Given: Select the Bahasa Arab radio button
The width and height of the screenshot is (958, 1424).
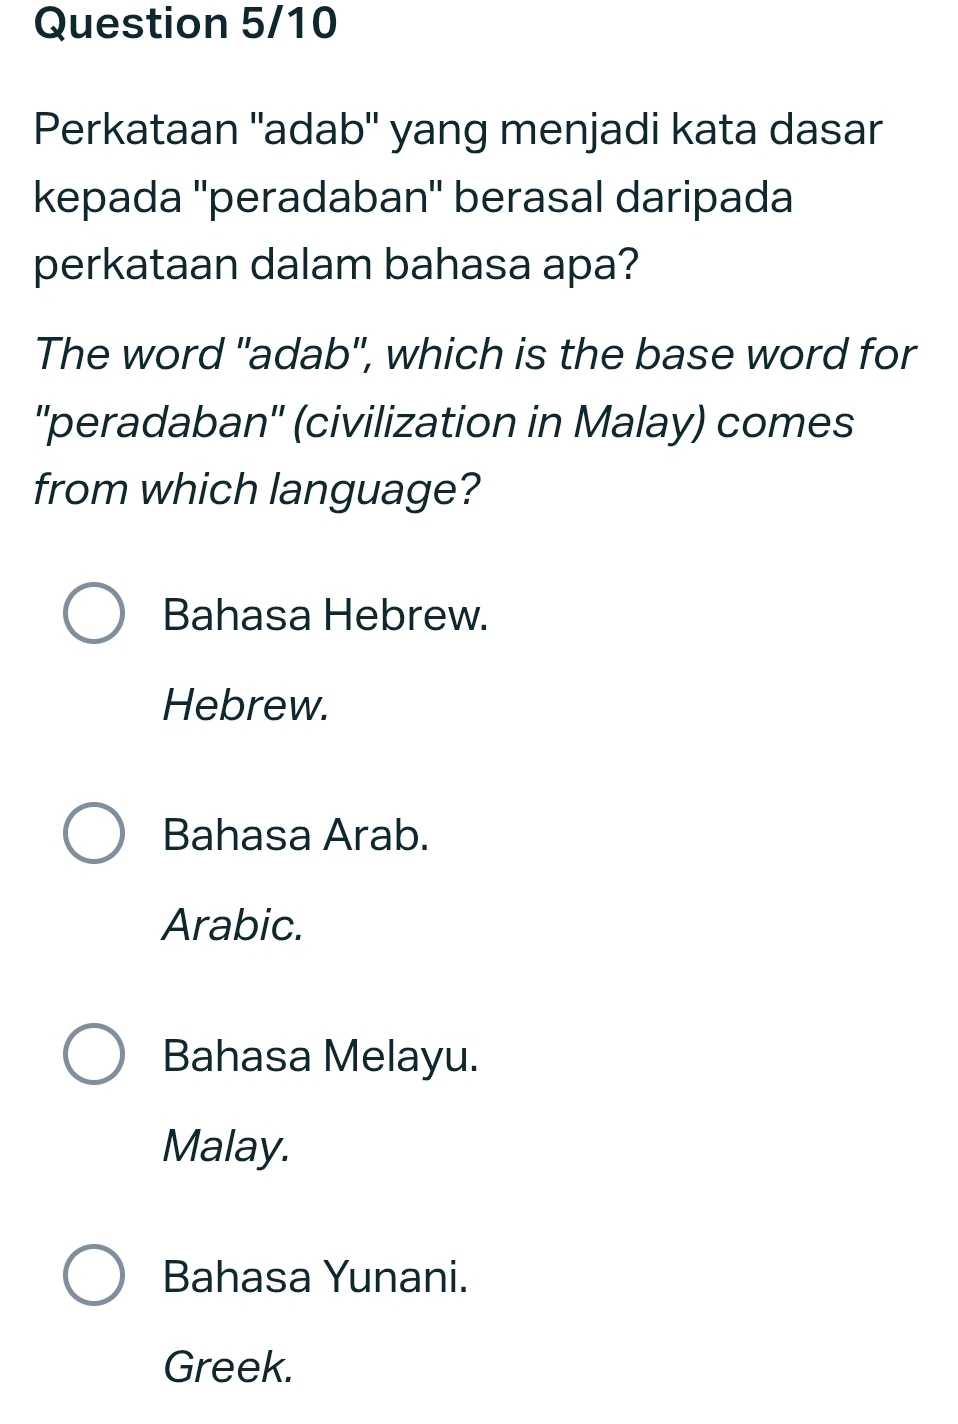Looking at the screenshot, I should [x=94, y=833].
